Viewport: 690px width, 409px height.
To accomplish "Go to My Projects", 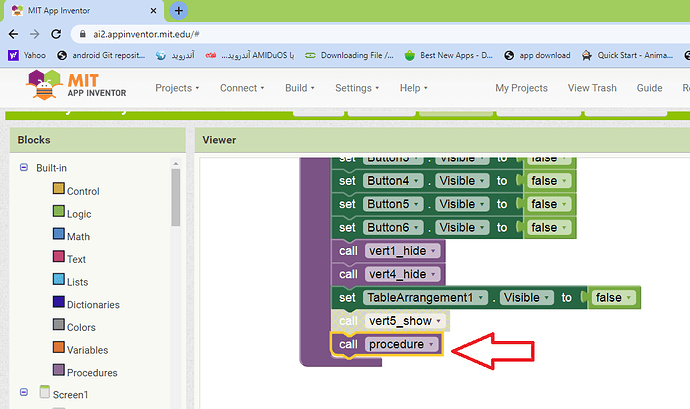I will (521, 88).
